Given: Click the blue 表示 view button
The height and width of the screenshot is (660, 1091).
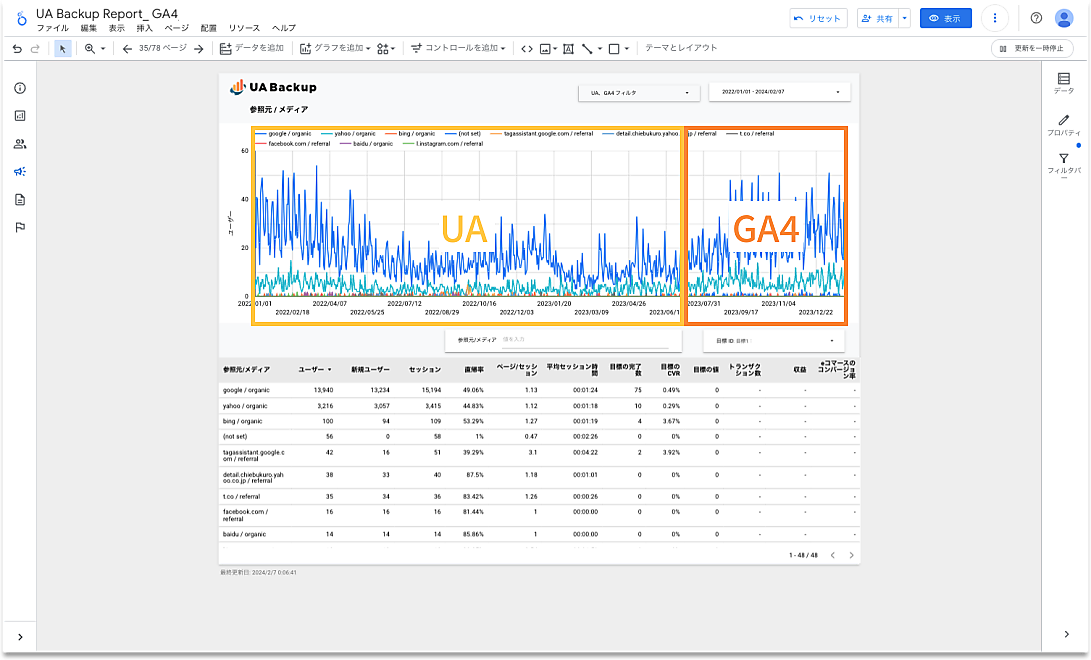Looking at the screenshot, I should [945, 18].
